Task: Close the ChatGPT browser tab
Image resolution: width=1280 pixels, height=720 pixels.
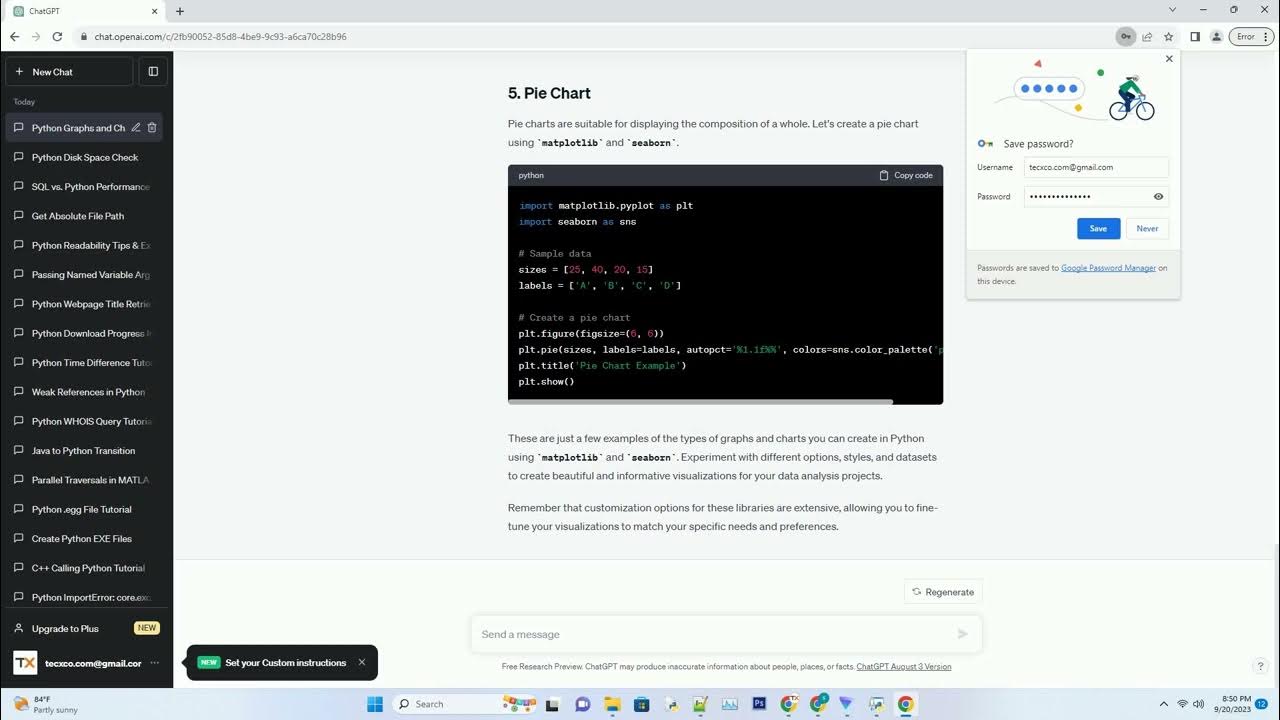Action: [x=155, y=11]
